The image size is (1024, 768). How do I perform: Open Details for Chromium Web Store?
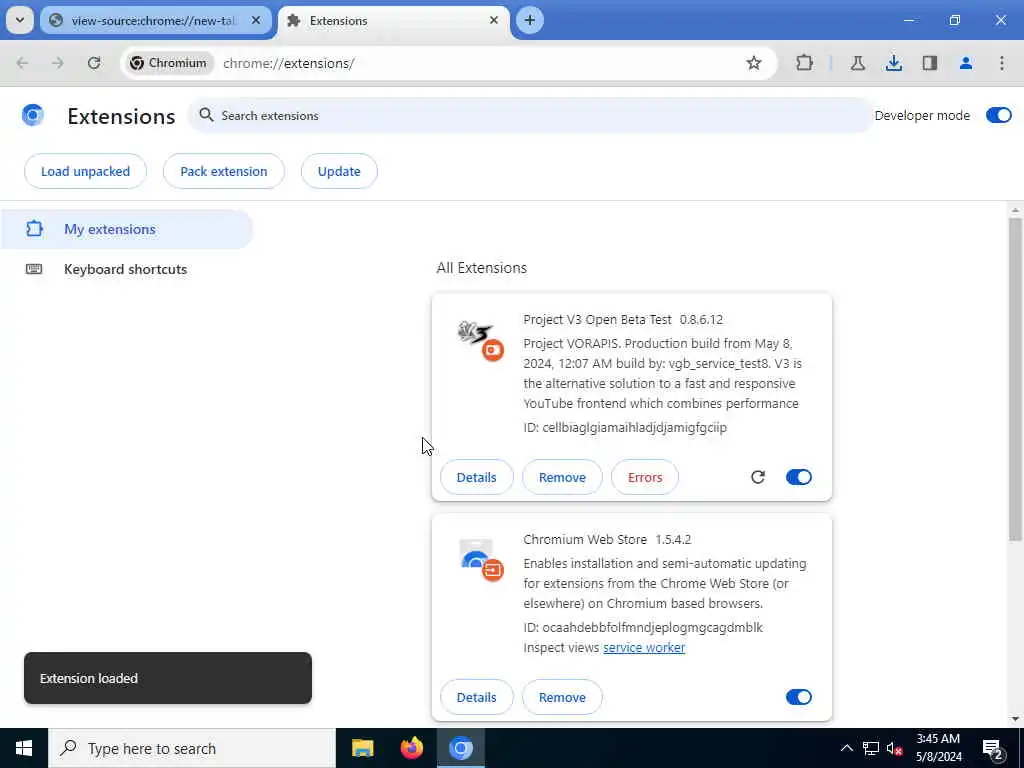pos(476,697)
